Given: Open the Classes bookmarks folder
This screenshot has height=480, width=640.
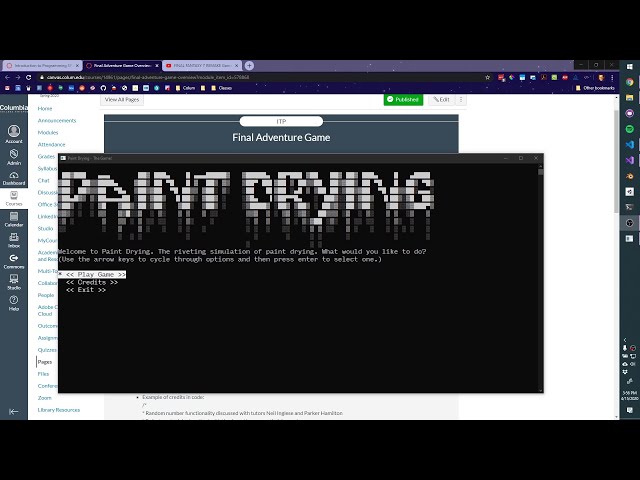Looking at the screenshot, I should pyautogui.click(x=222, y=88).
